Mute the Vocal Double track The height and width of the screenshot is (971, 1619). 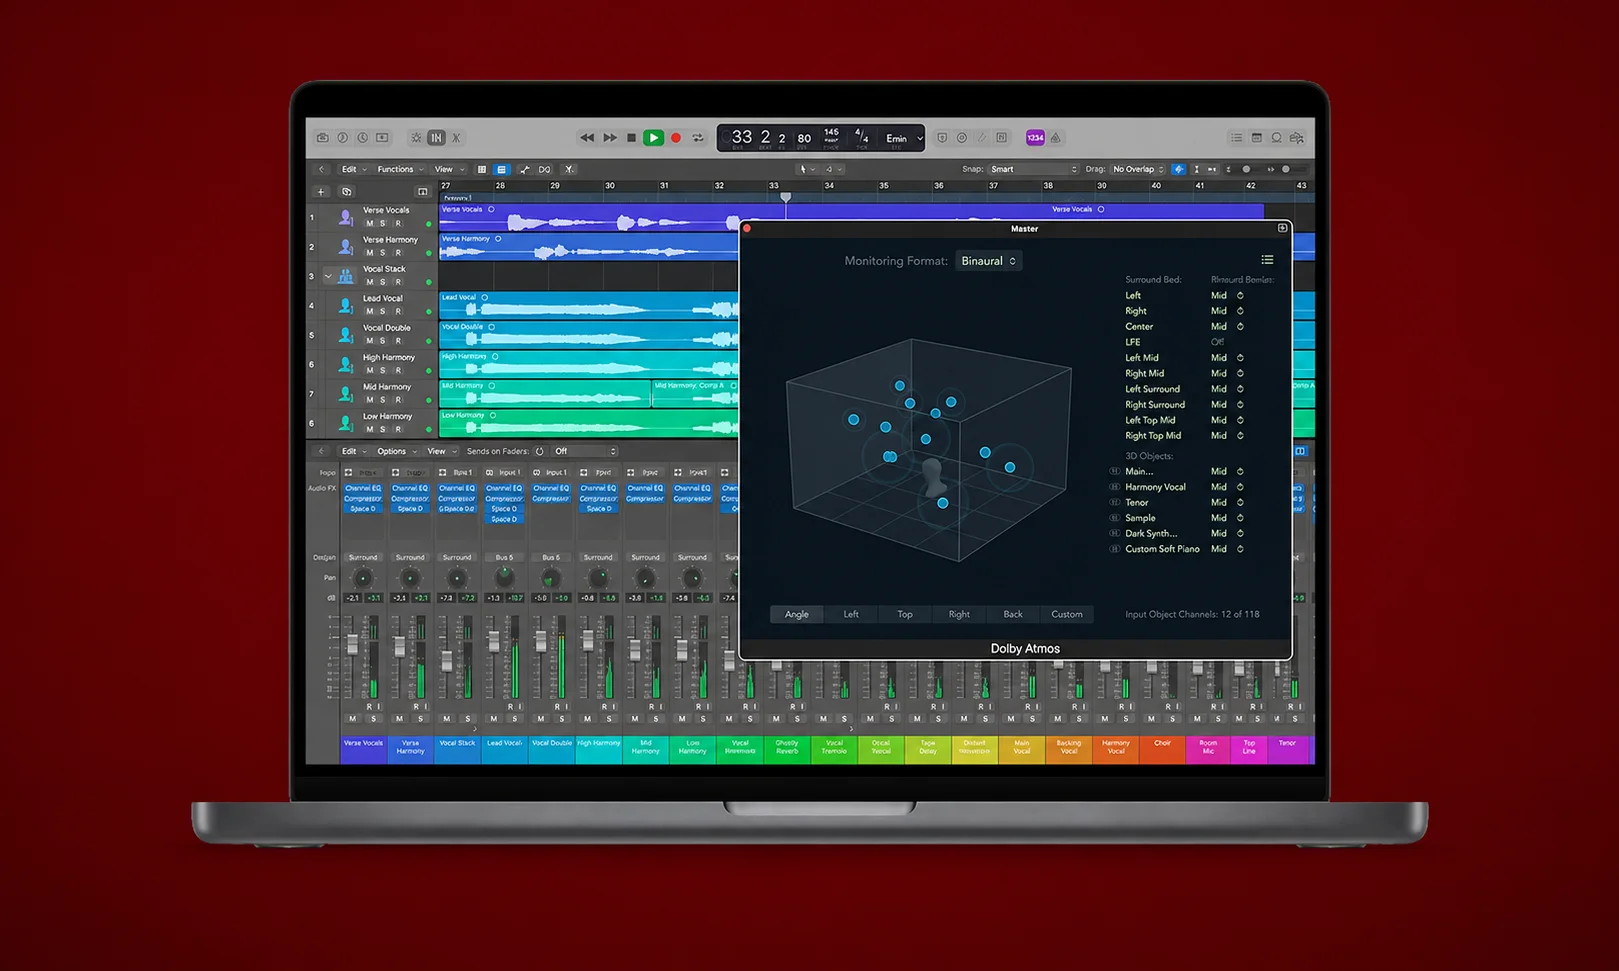(369, 340)
